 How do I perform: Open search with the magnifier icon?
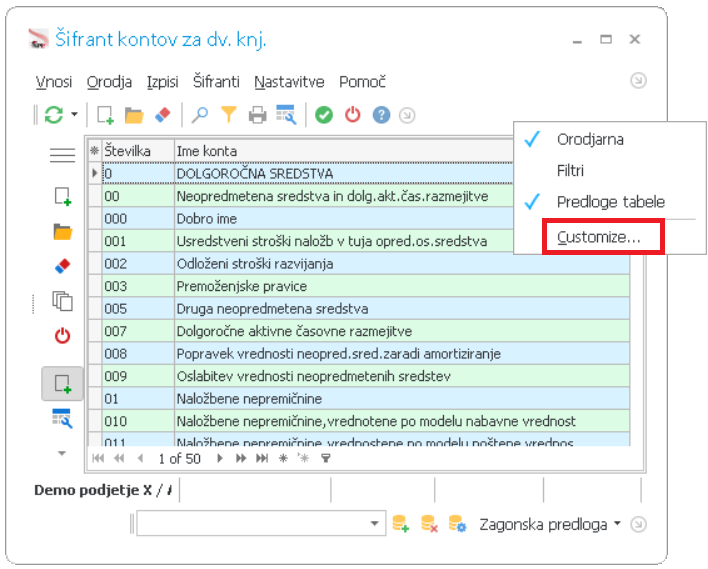click(200, 115)
